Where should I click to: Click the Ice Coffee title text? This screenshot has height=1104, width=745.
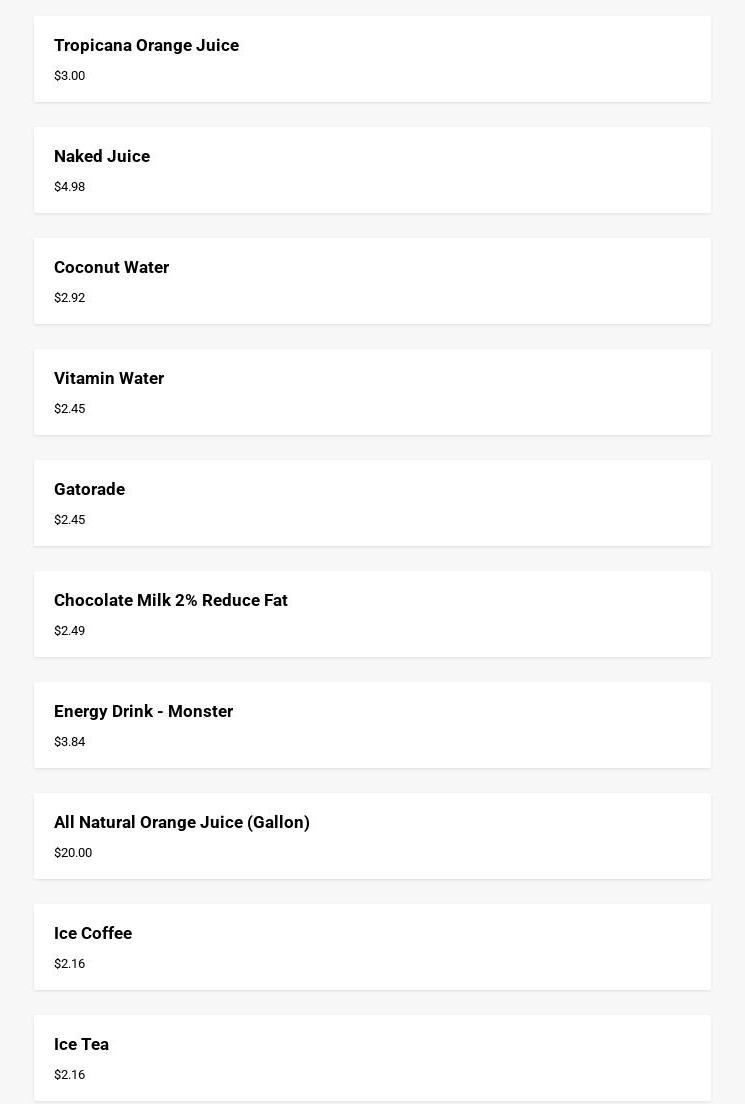93,933
